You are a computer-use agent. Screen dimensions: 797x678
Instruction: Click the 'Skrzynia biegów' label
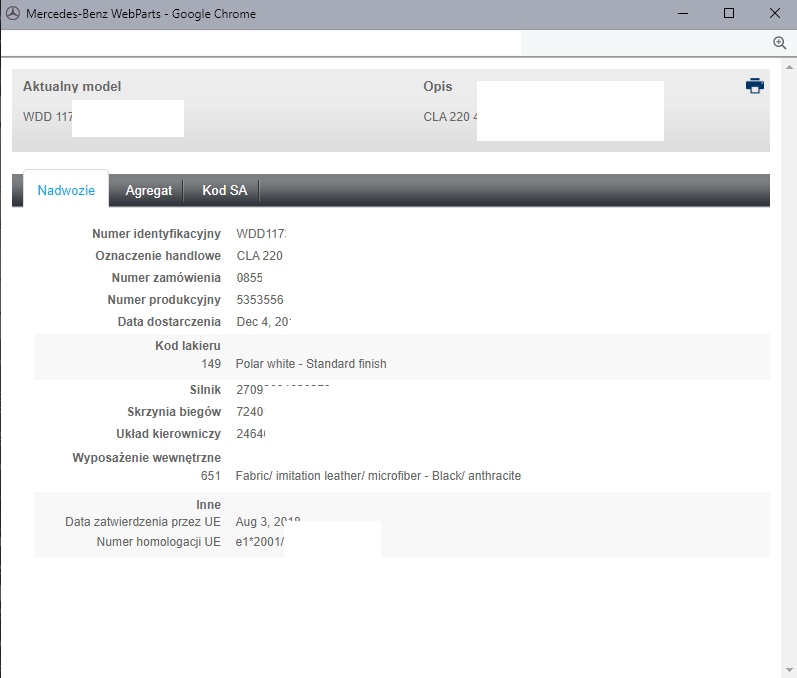tap(174, 412)
